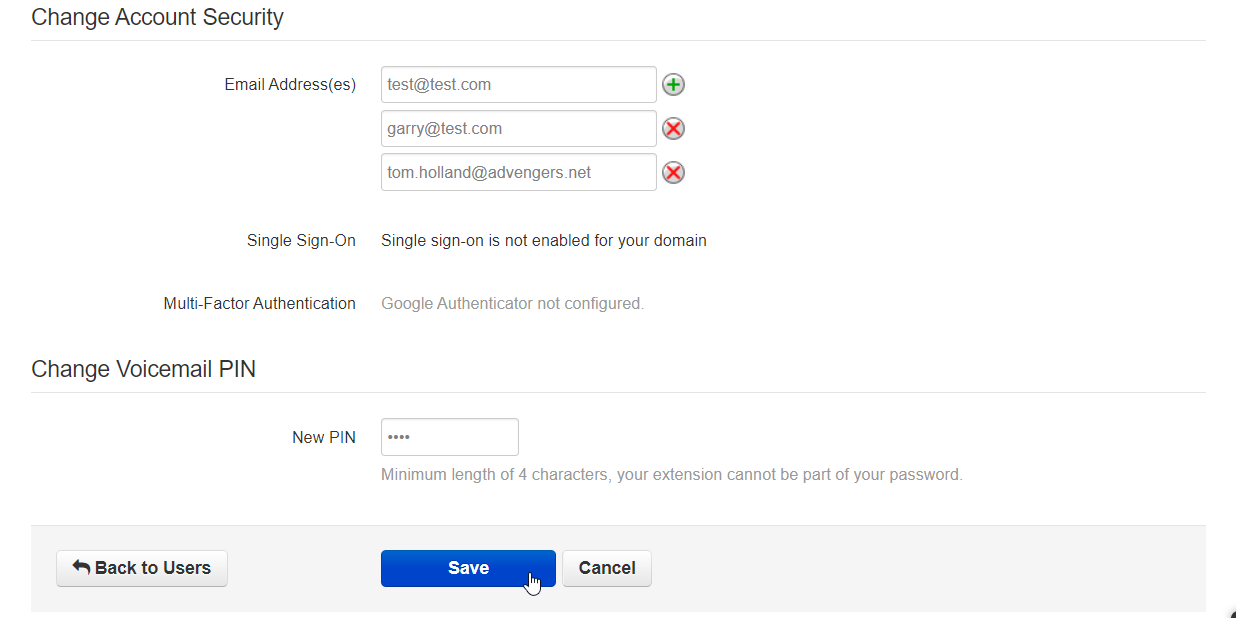1236x618 pixels.
Task: Delete the tom.holland@advengers.net email entry
Action: tap(674, 173)
